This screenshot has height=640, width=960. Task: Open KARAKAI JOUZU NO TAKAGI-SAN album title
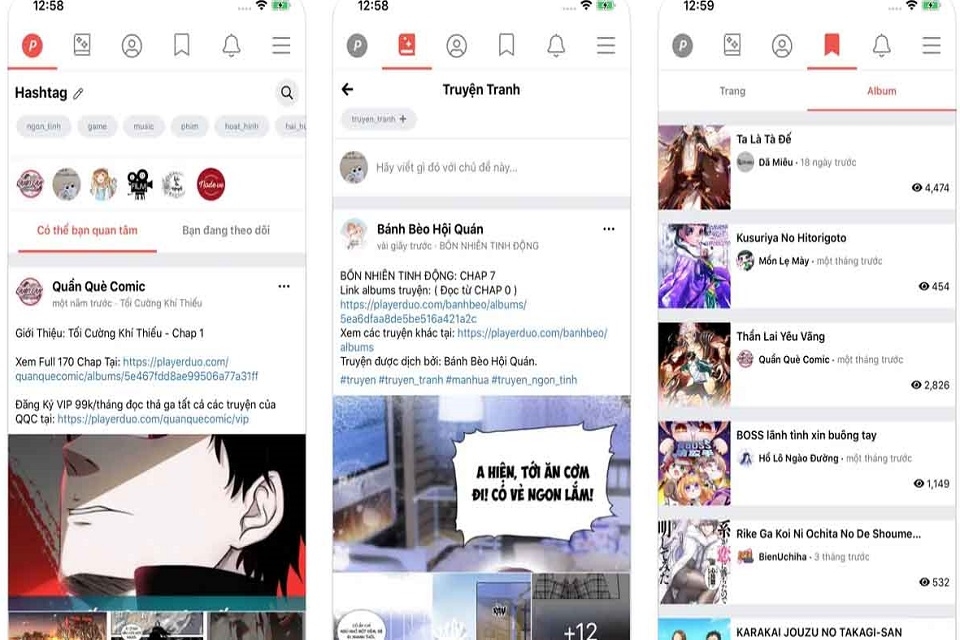tap(819, 632)
